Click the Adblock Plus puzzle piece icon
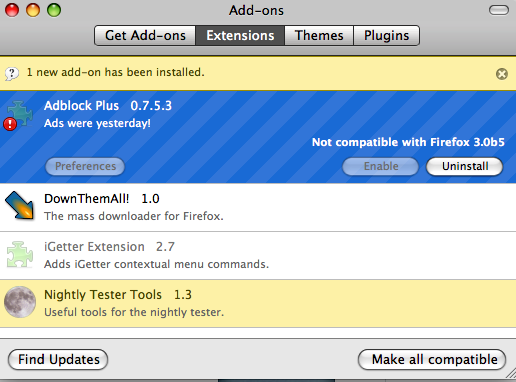516x382 pixels. tap(20, 114)
